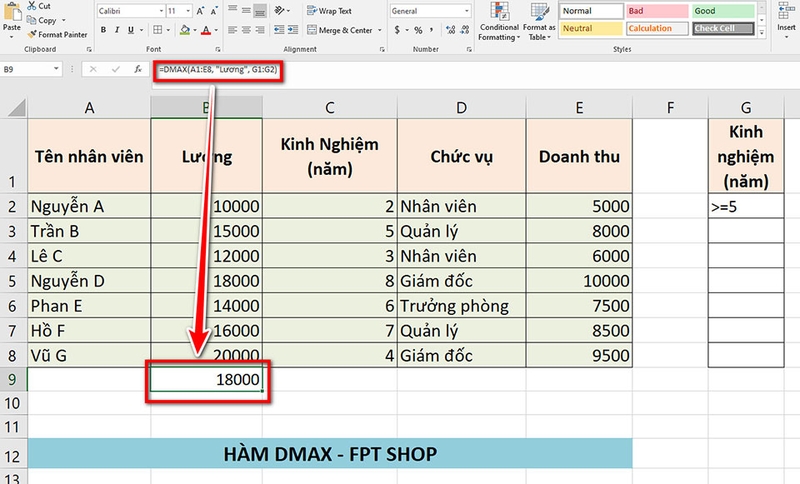Click Decrease Decimal icon
The image size is (800, 484).
pos(464,30)
